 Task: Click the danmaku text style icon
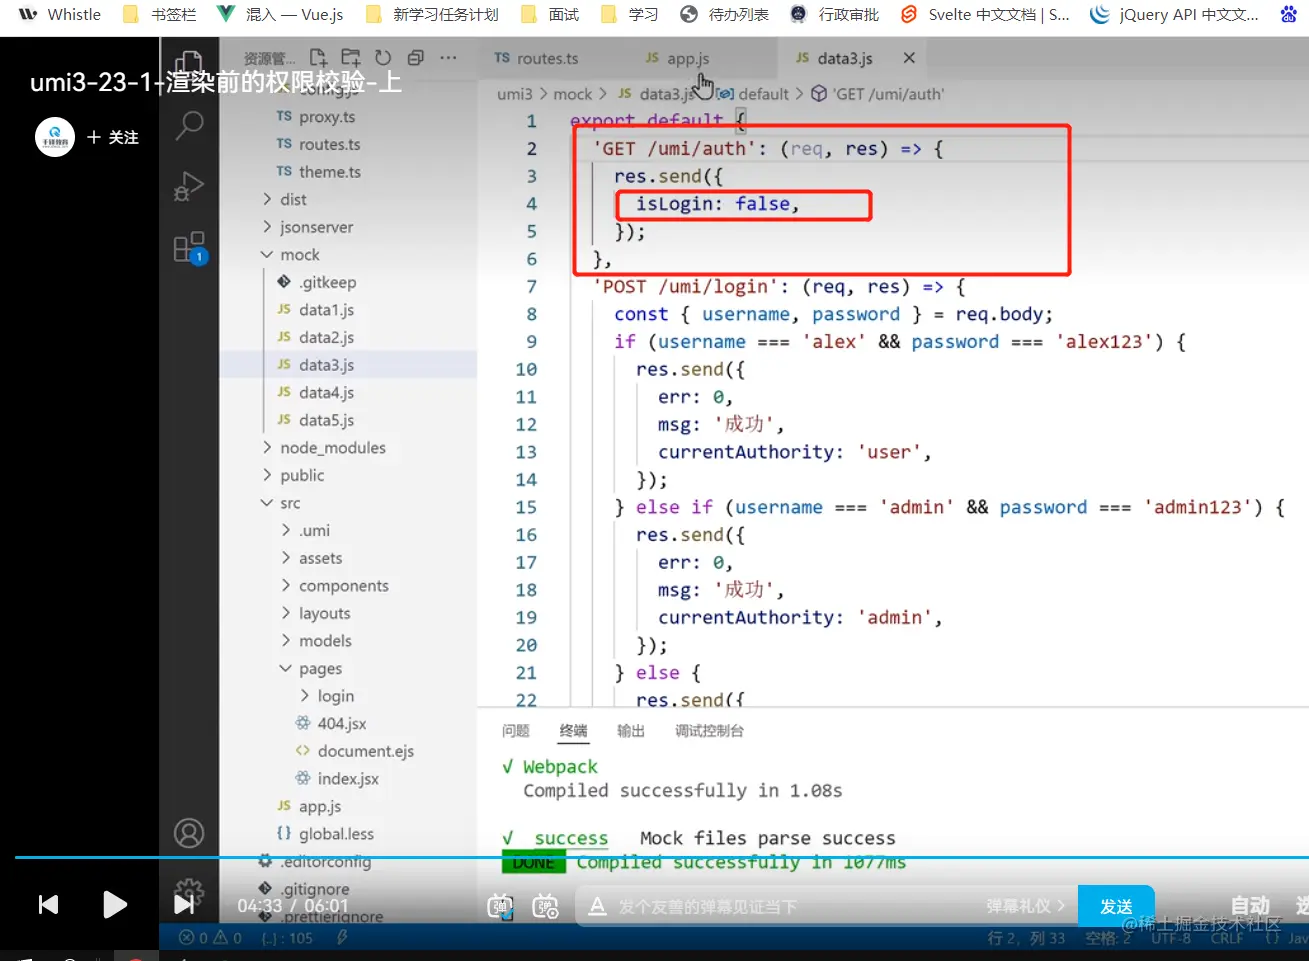coord(597,906)
